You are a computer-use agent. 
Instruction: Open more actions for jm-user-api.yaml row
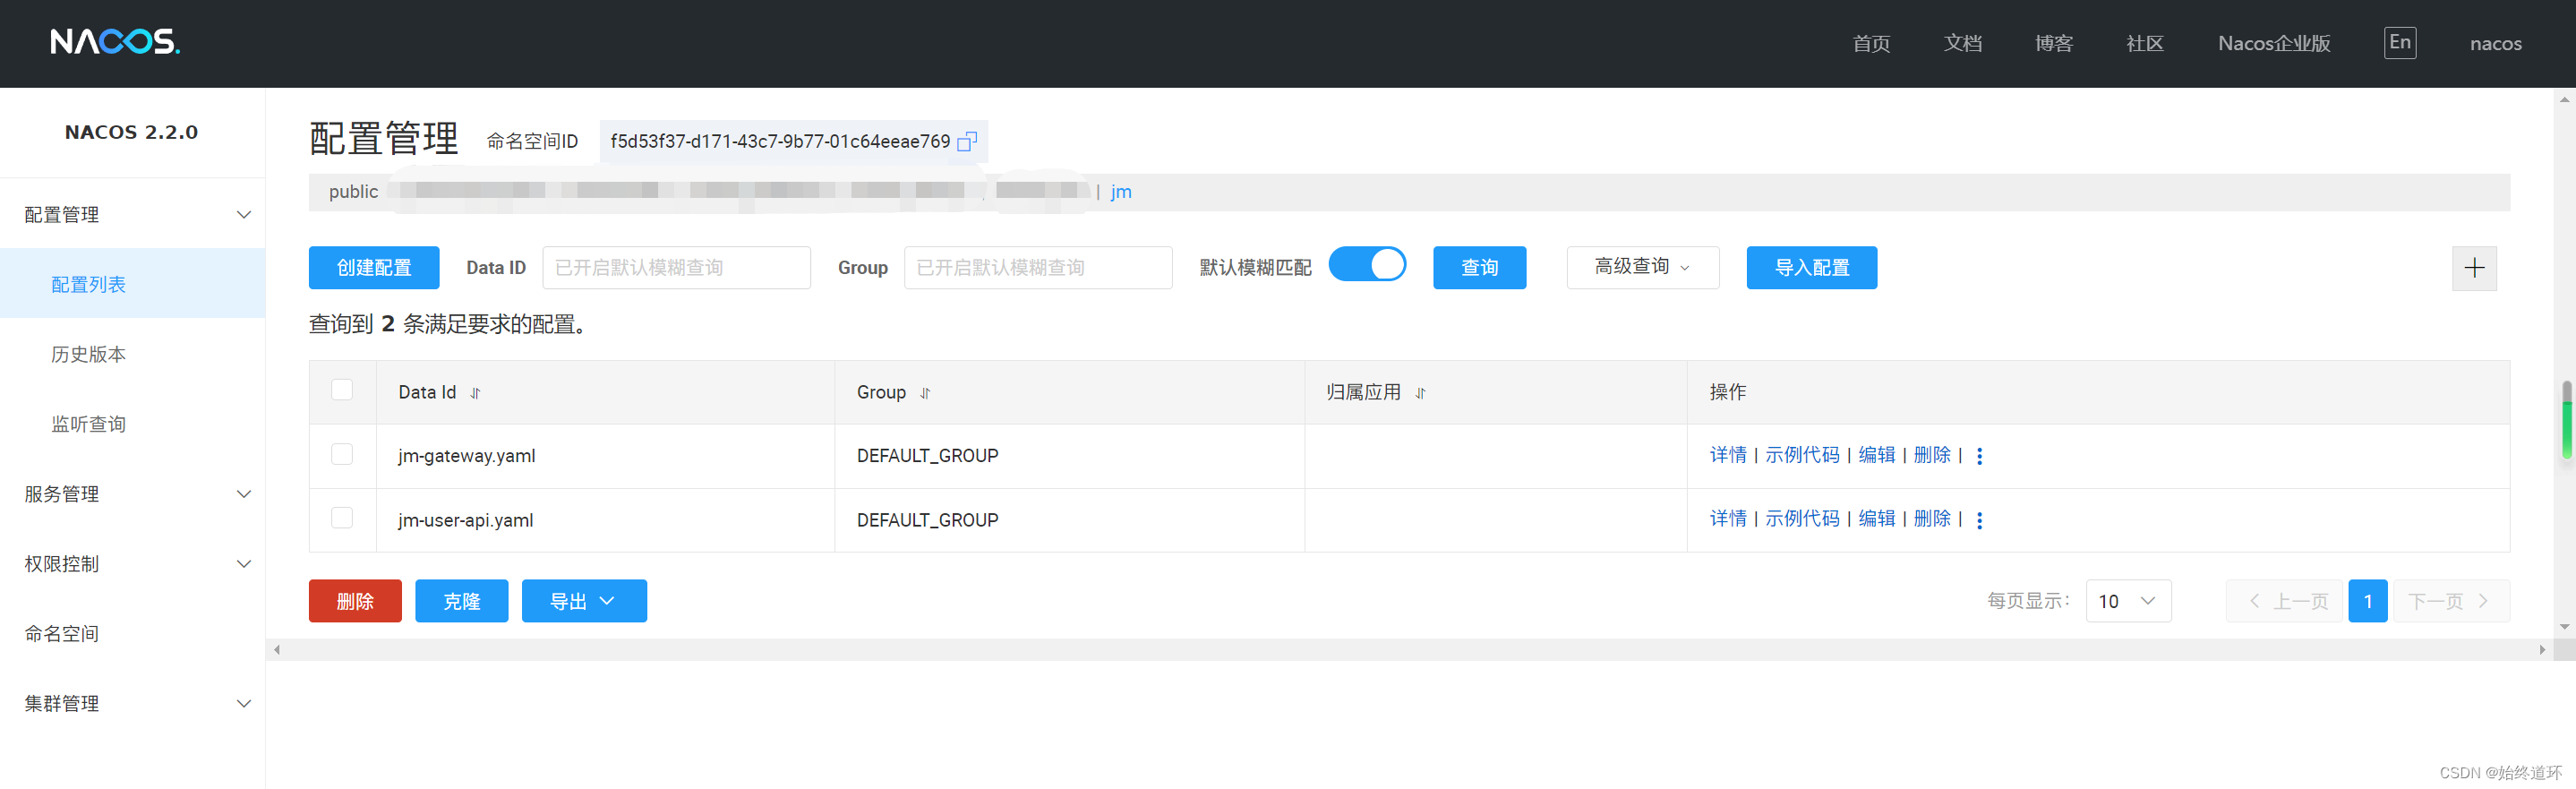(1980, 520)
